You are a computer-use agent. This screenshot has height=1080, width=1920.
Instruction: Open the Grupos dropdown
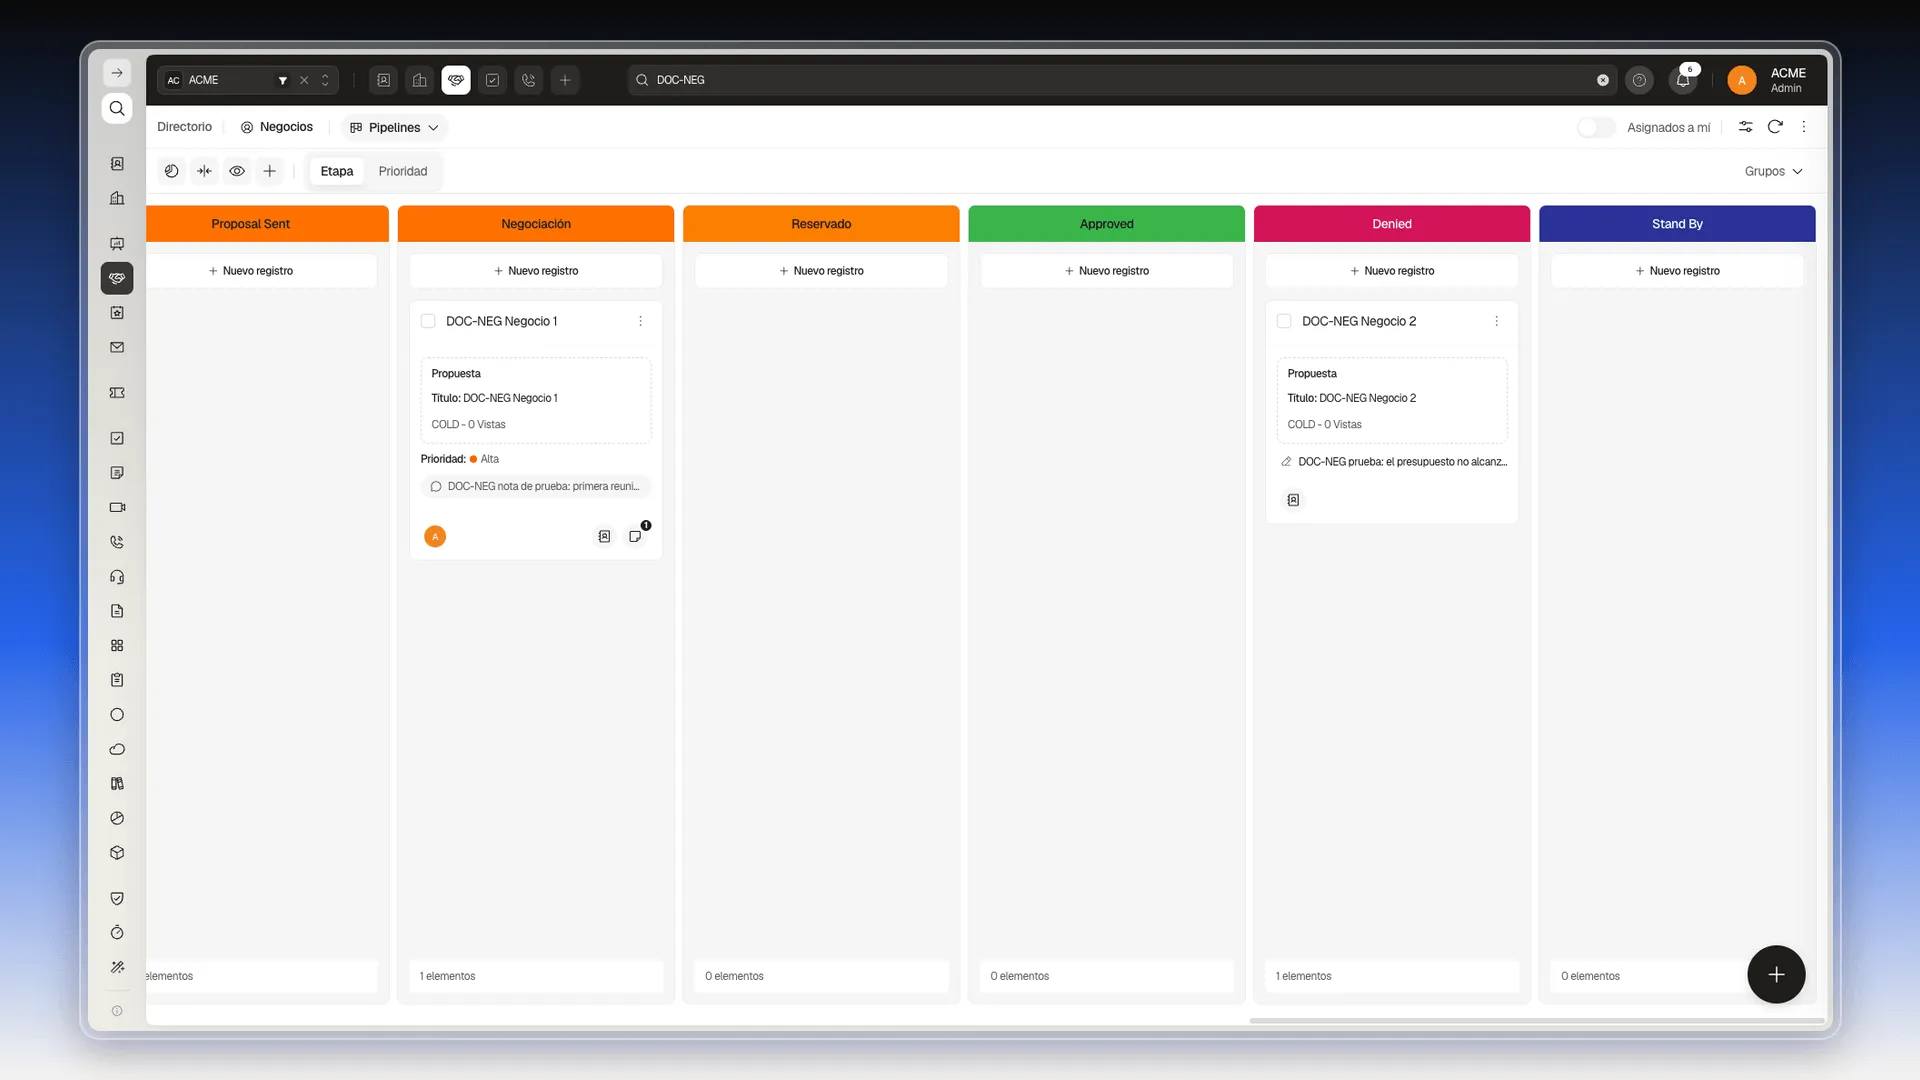click(x=1773, y=171)
